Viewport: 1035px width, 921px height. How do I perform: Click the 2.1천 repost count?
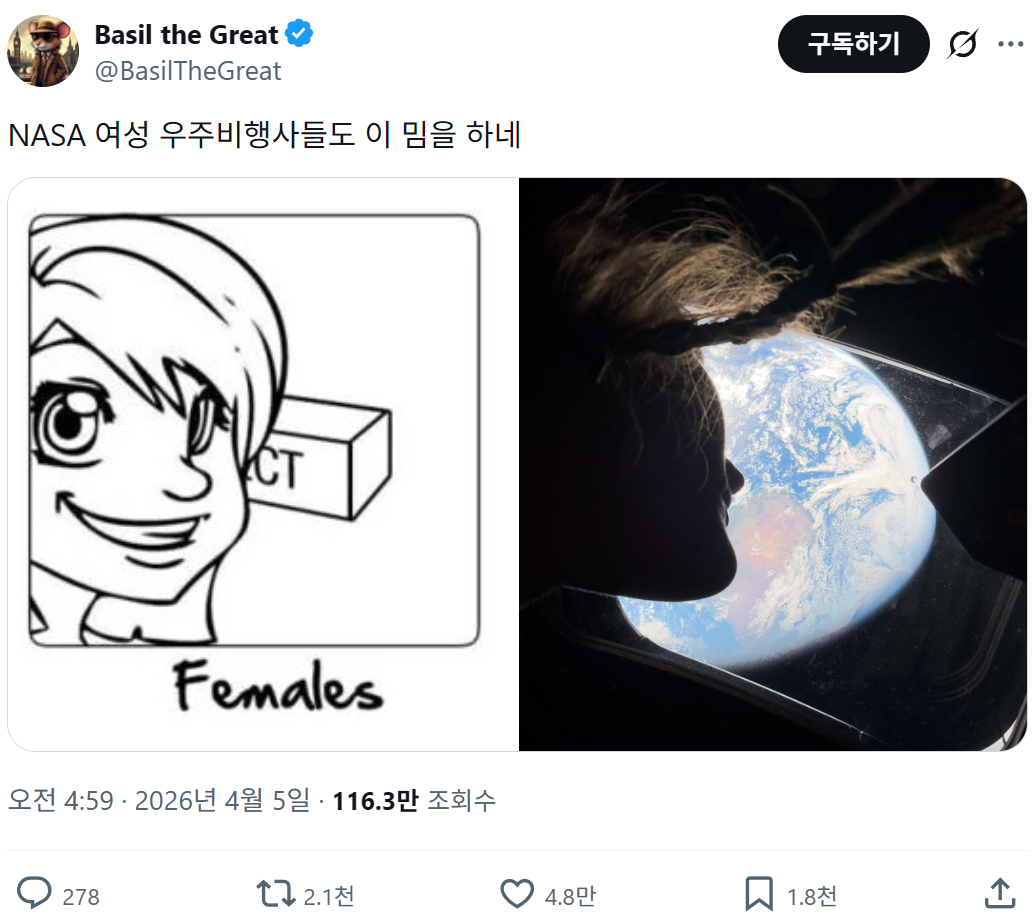pyautogui.click(x=329, y=896)
